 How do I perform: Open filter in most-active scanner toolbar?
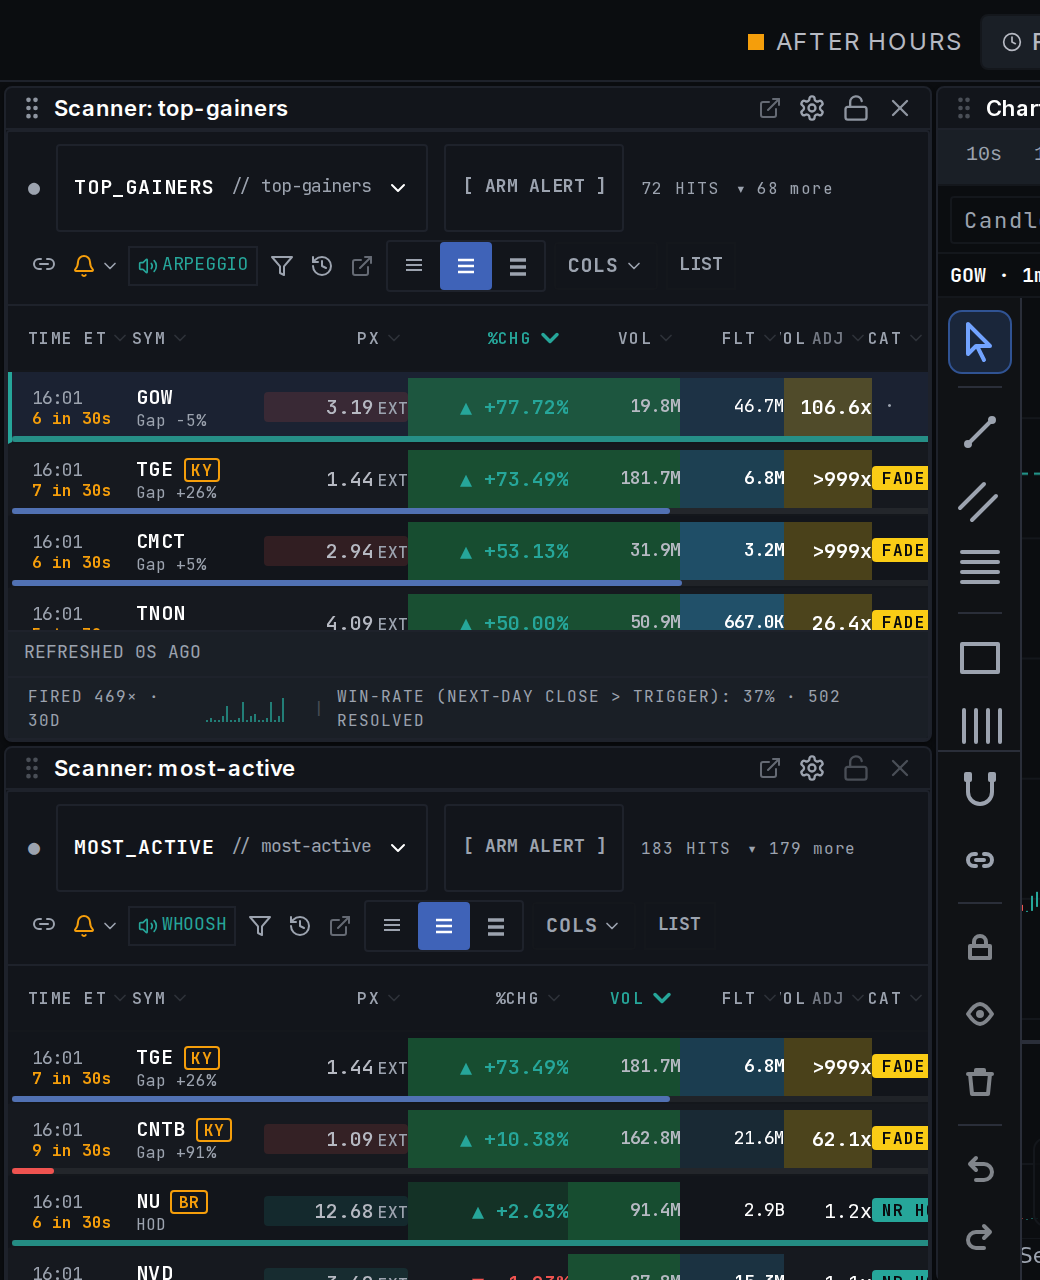coord(260,926)
